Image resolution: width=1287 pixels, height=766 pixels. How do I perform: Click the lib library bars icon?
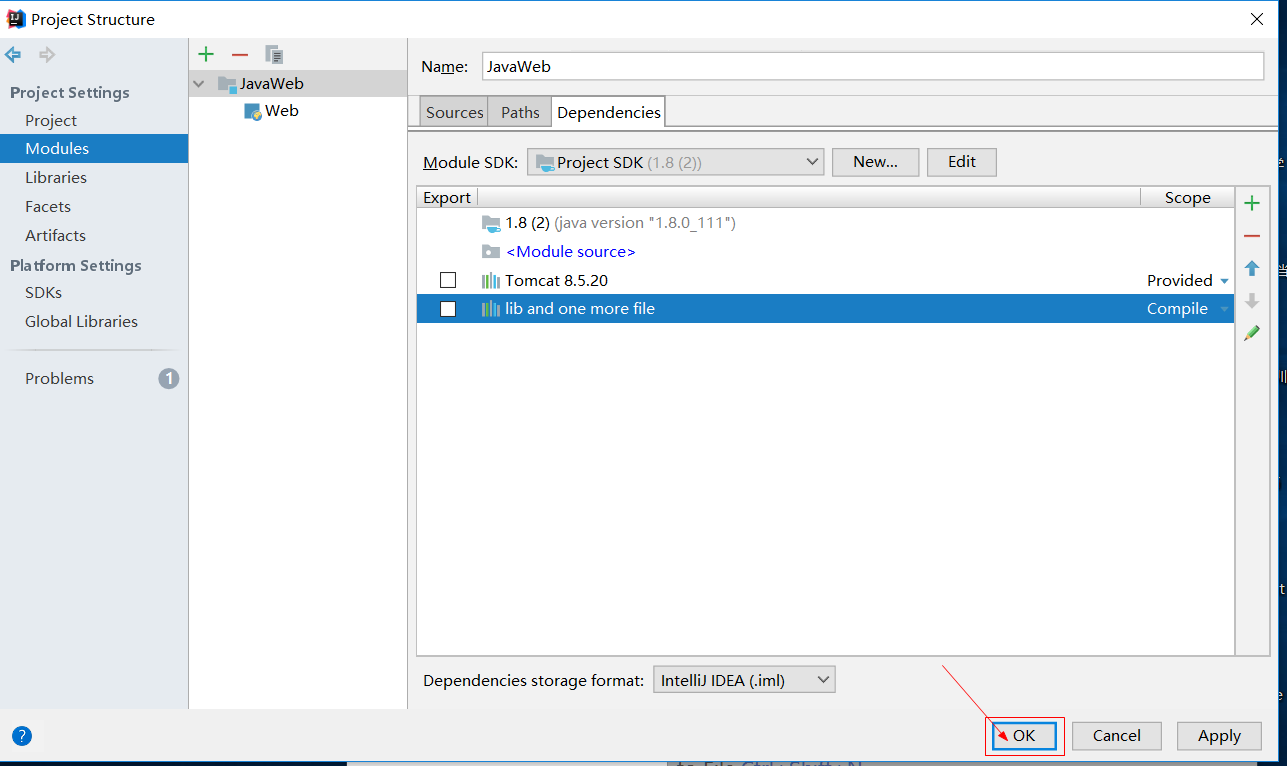pyautogui.click(x=491, y=309)
